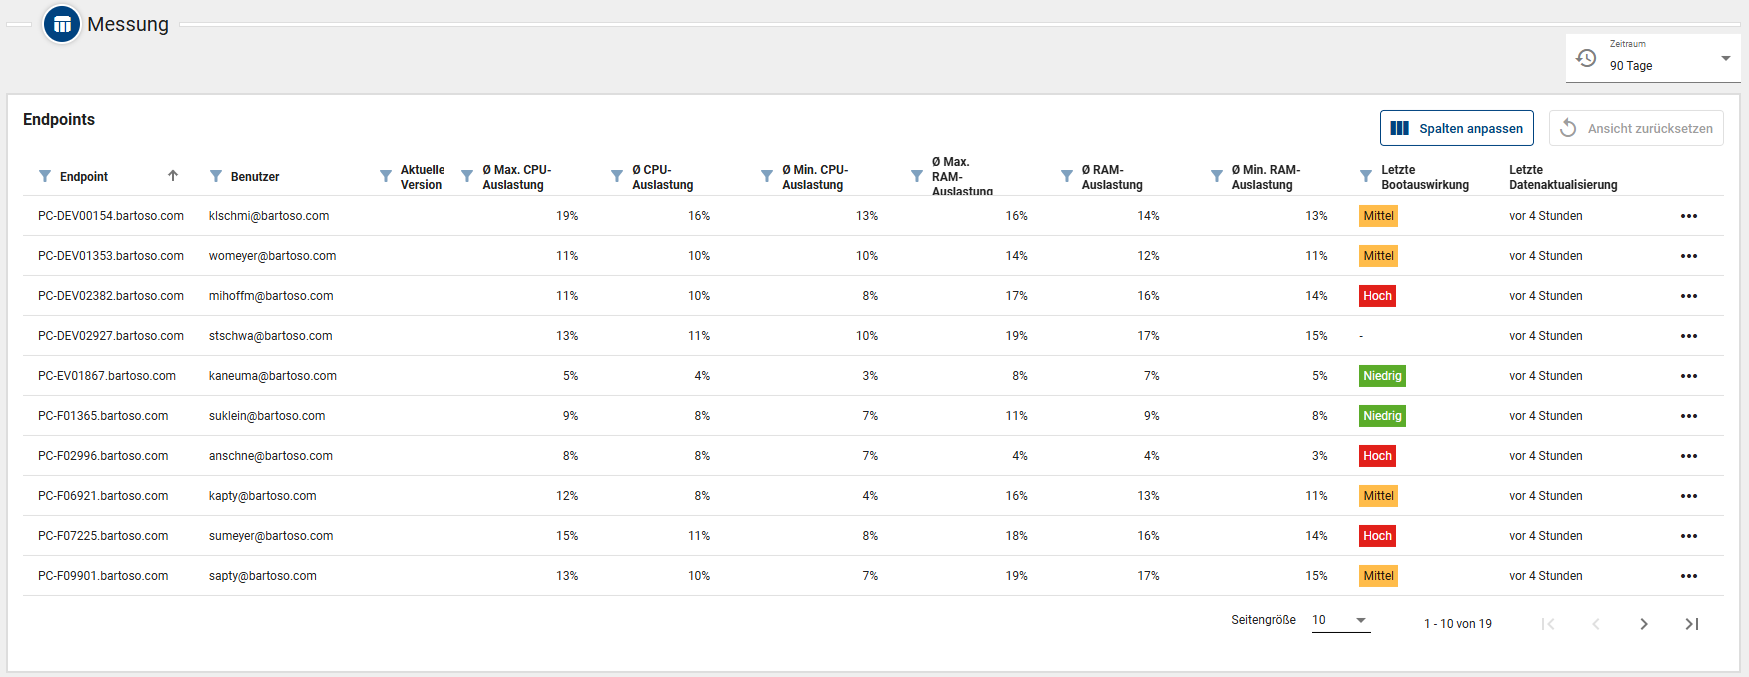Click Ansicht zurücksetzen button
This screenshot has width=1749, height=677.
pyautogui.click(x=1636, y=128)
